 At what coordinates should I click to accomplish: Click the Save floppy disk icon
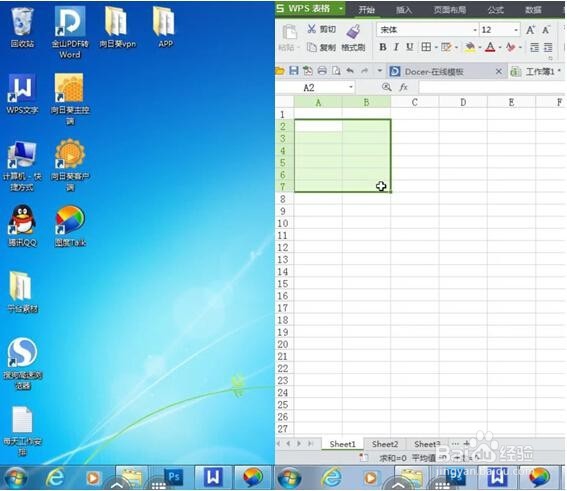(293, 71)
